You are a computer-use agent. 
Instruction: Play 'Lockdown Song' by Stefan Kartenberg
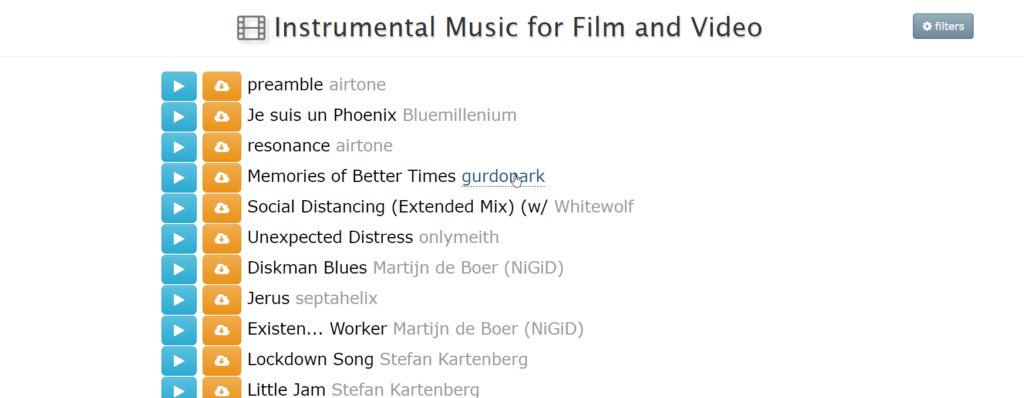point(179,361)
